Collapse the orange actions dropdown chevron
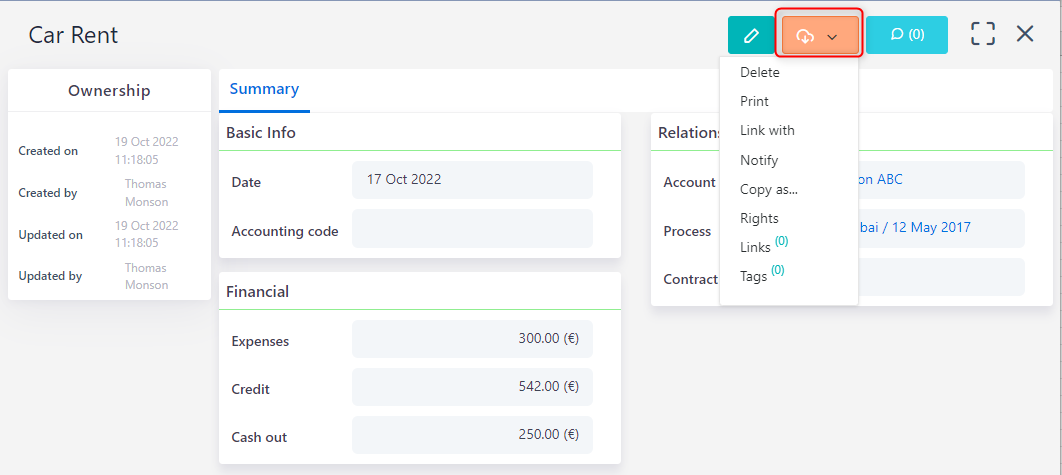The height and width of the screenshot is (475, 1062). (833, 37)
